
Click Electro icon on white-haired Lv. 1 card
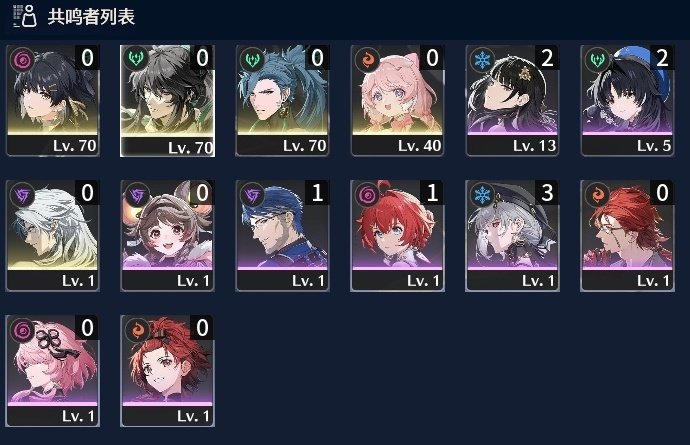22,194
